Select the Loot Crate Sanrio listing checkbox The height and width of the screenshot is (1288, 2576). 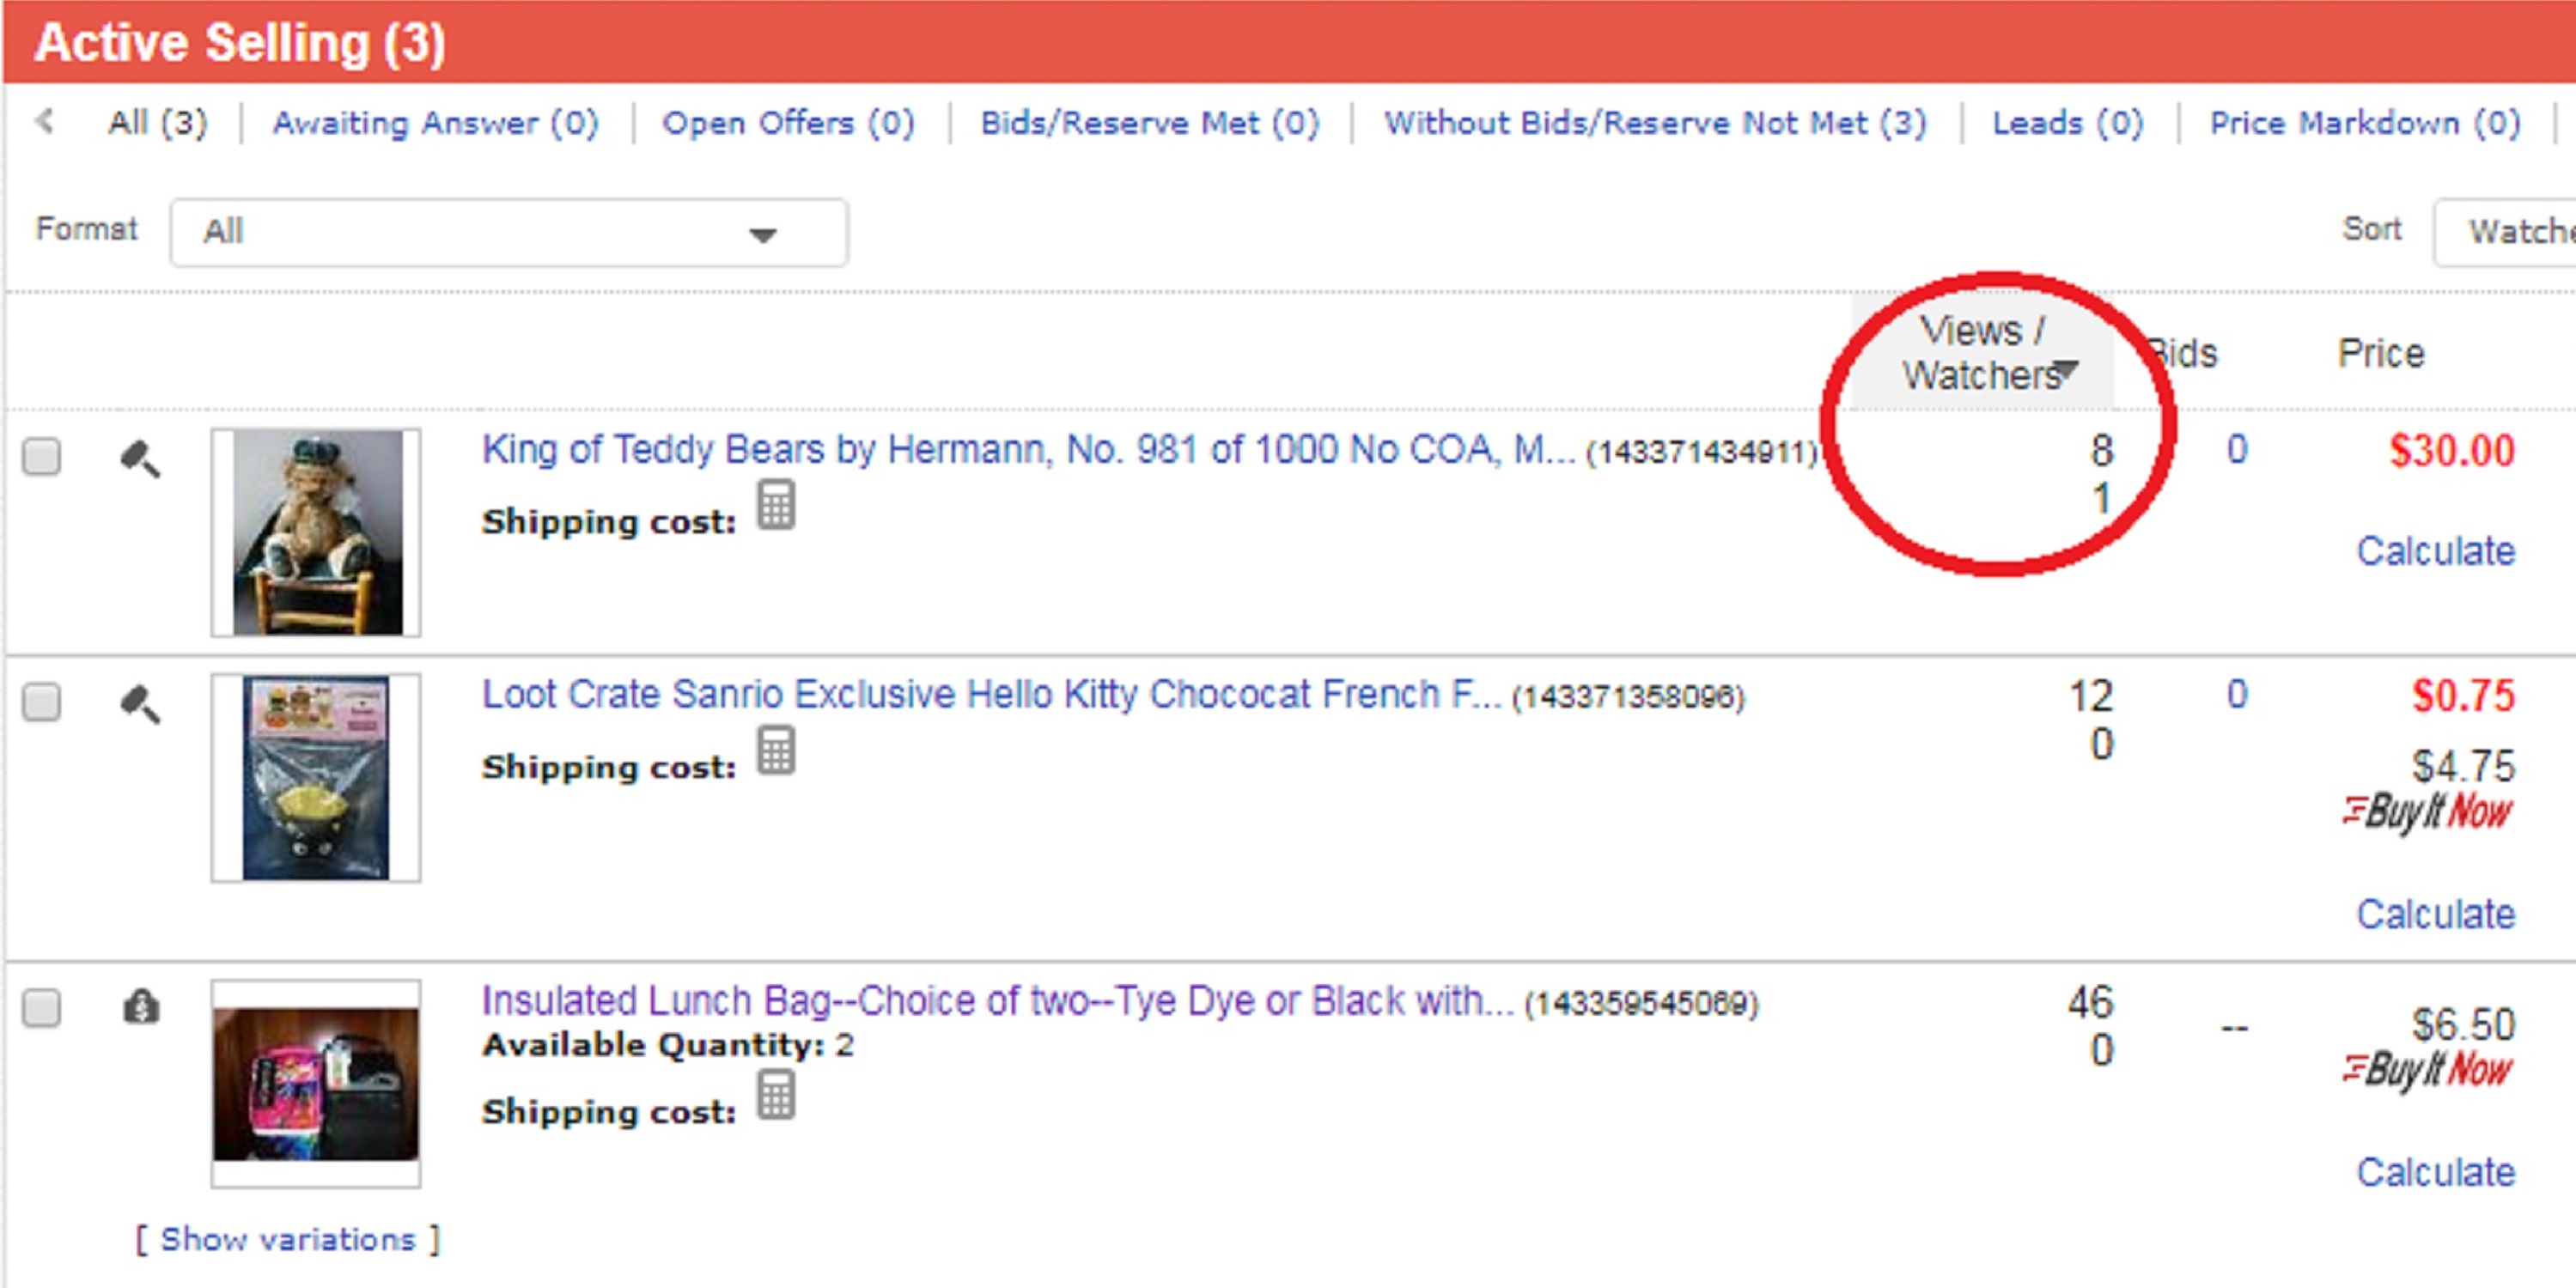[42, 702]
